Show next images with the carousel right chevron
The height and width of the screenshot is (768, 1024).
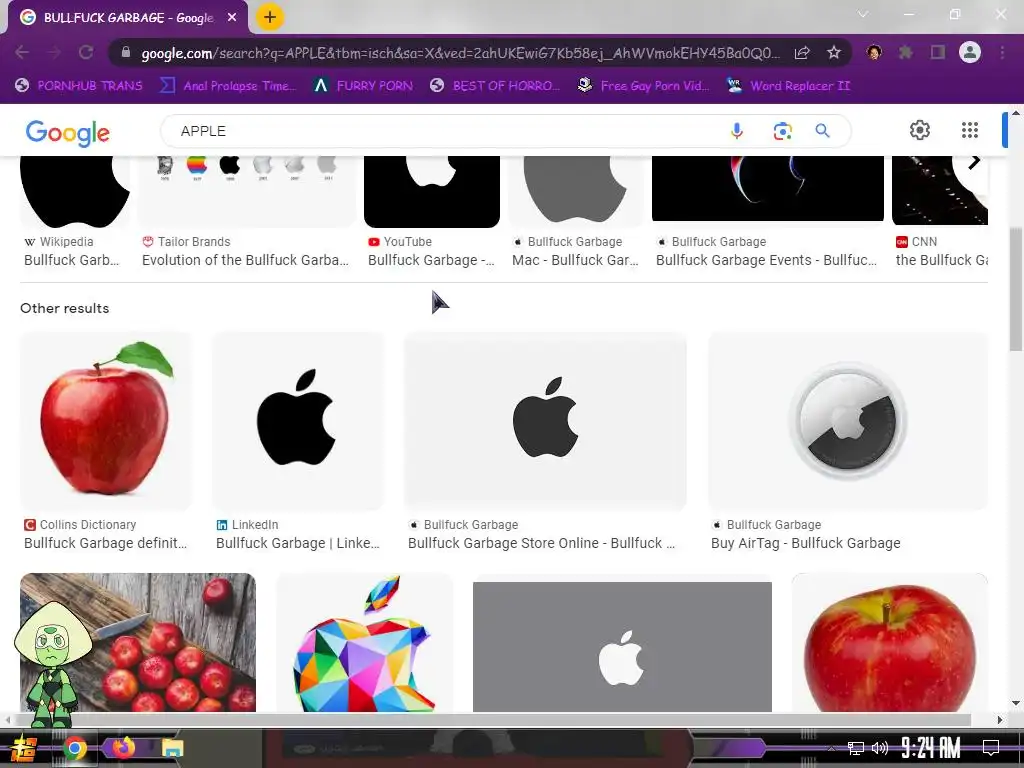pos(974,162)
